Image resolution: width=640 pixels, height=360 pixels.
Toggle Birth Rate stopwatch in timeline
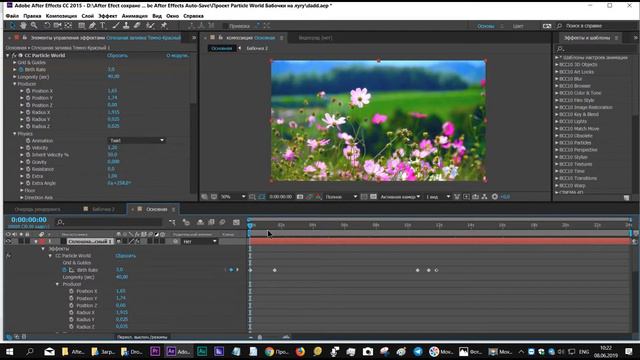coord(64,270)
